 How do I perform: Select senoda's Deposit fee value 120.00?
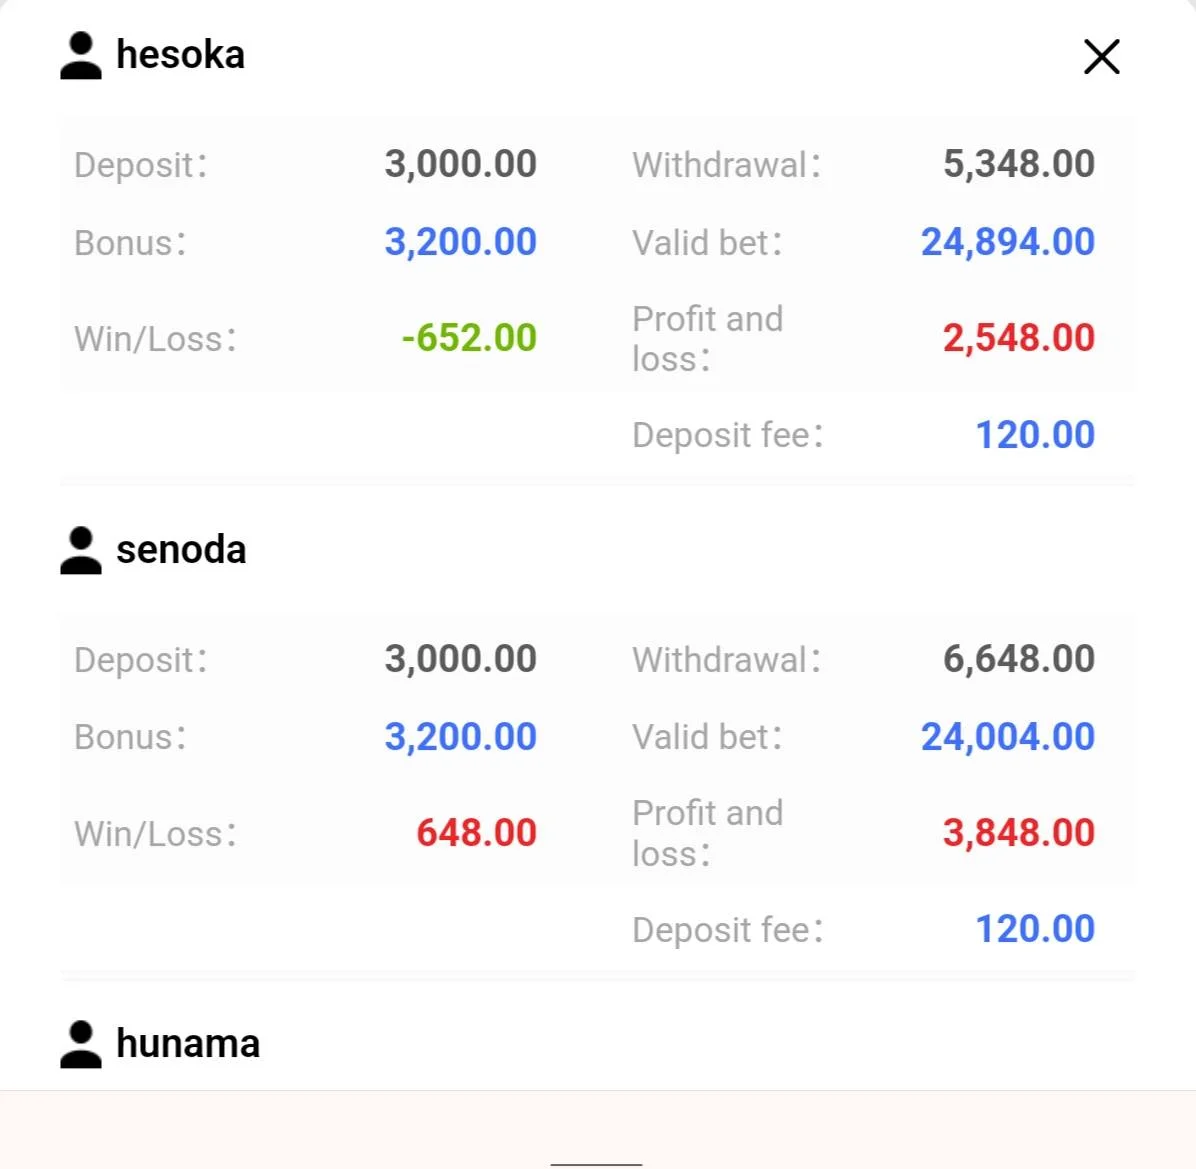1035,930
